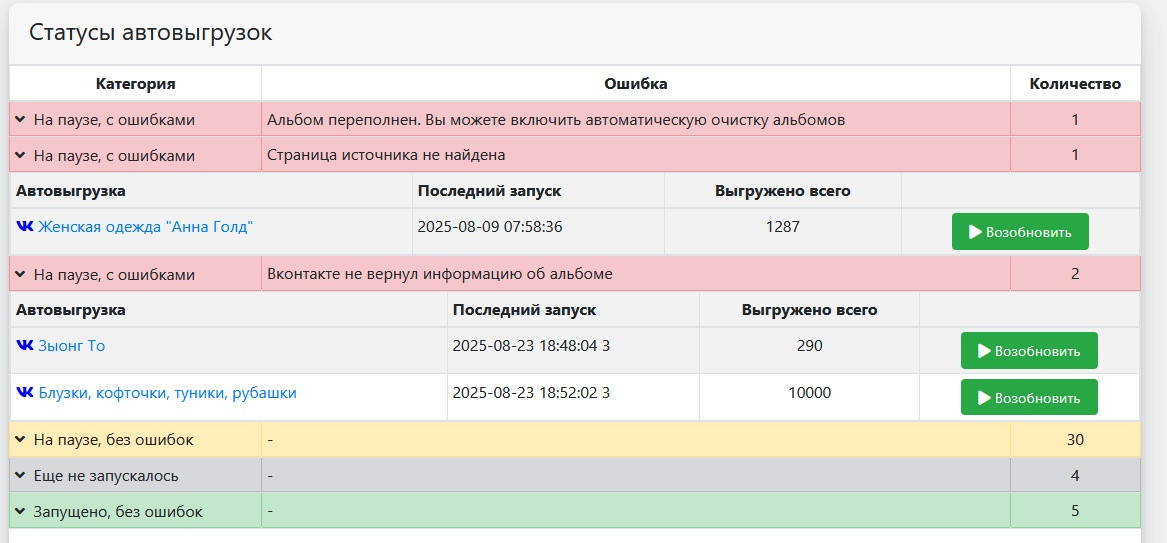
Task: Expand the "На паузе, без ошибок" group
Action: coord(20,440)
